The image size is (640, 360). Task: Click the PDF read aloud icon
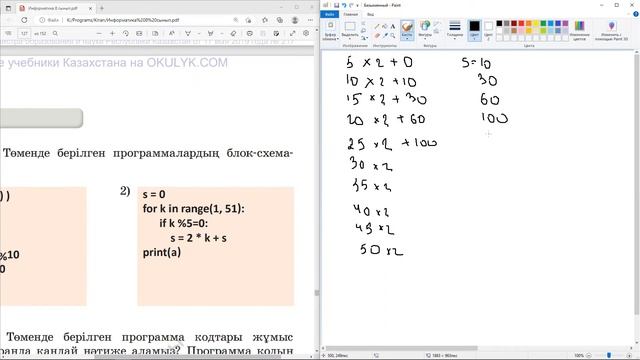pyautogui.click(x=172, y=33)
